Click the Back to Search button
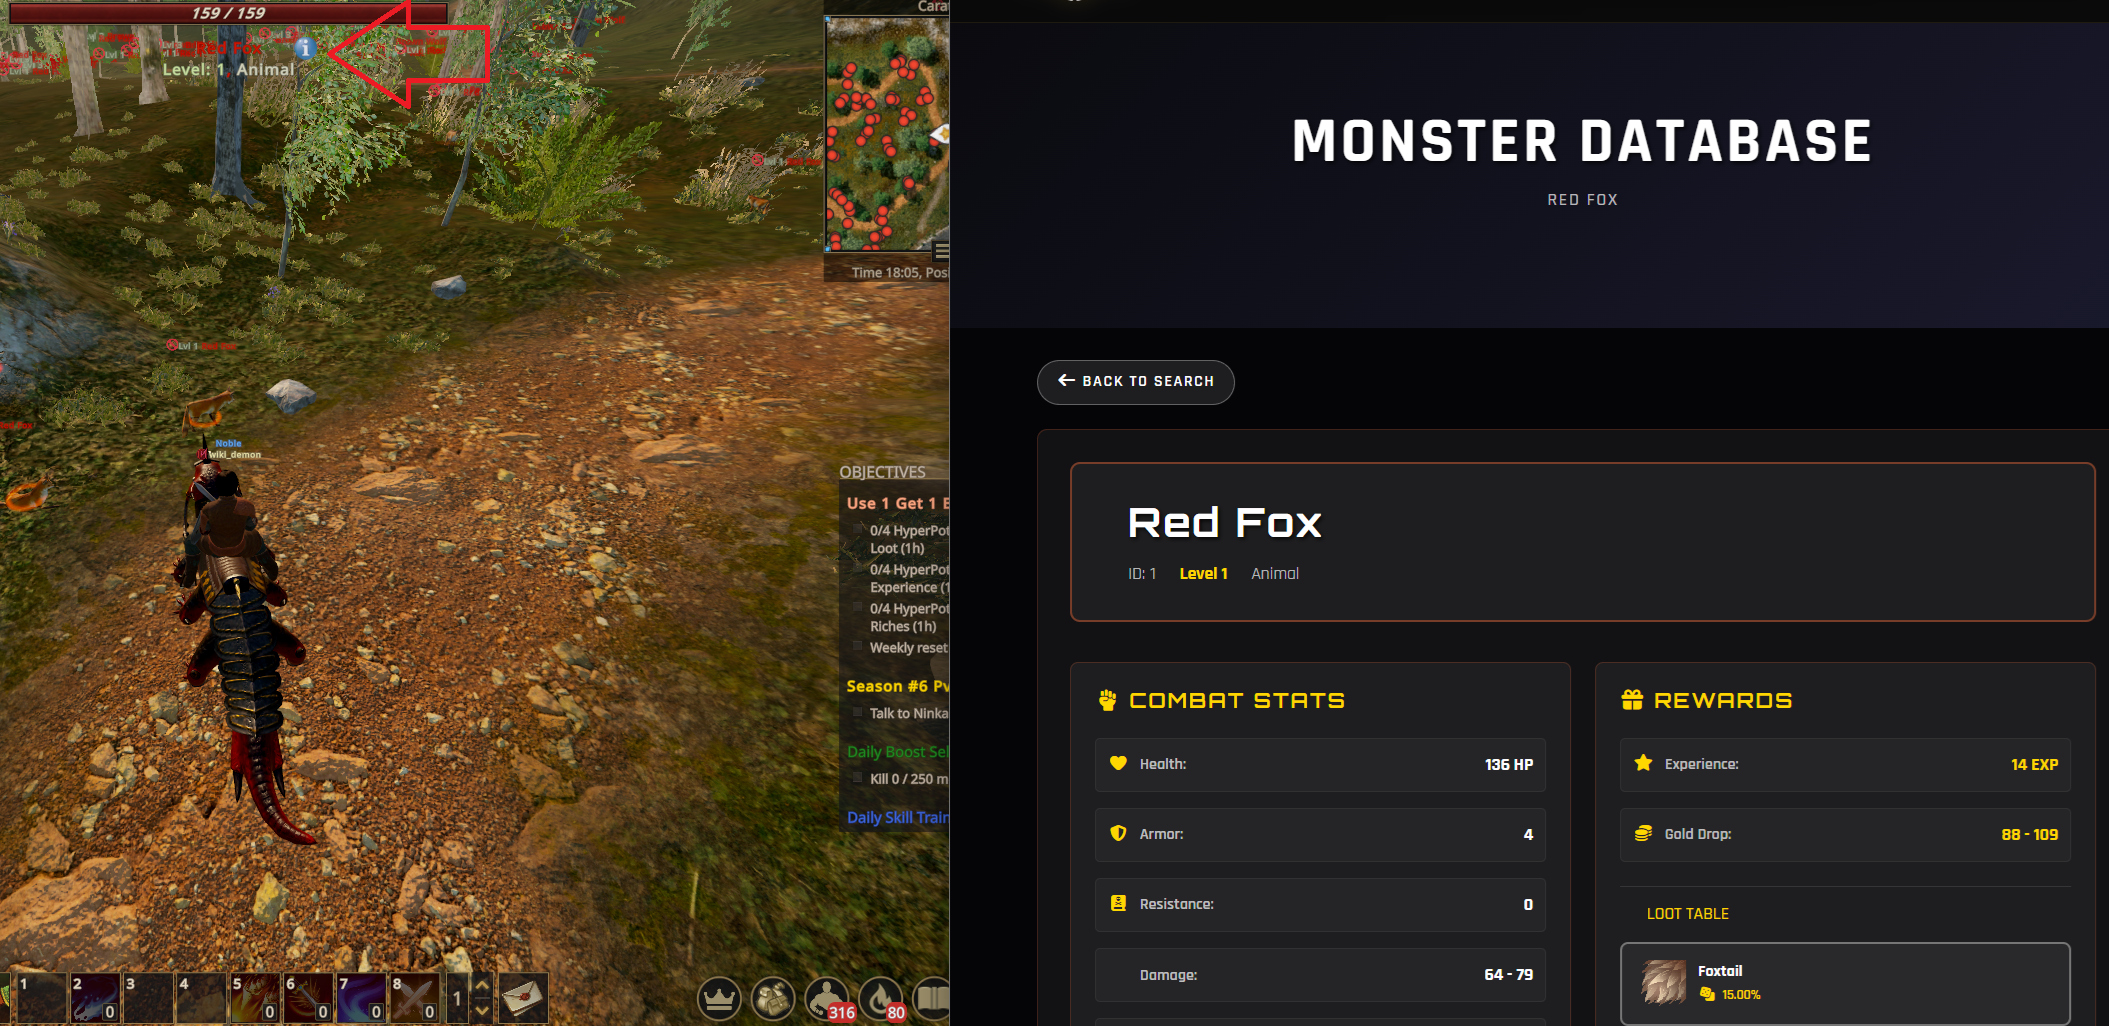2109x1026 pixels. click(1135, 382)
